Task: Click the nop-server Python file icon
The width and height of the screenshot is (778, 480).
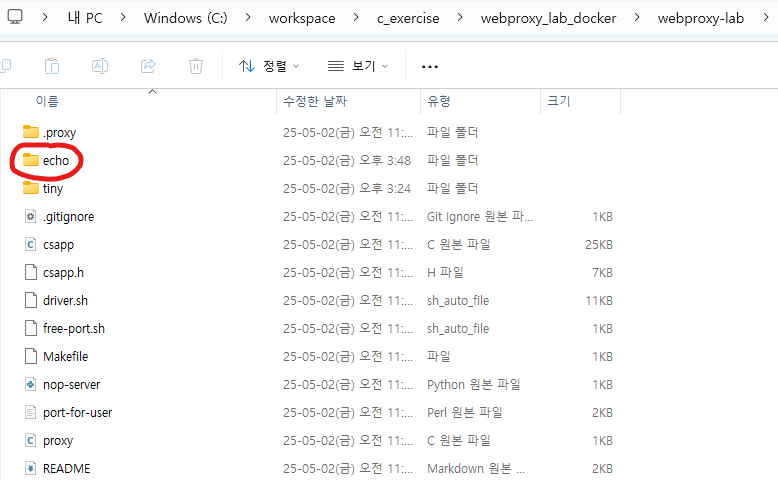Action: (31, 385)
